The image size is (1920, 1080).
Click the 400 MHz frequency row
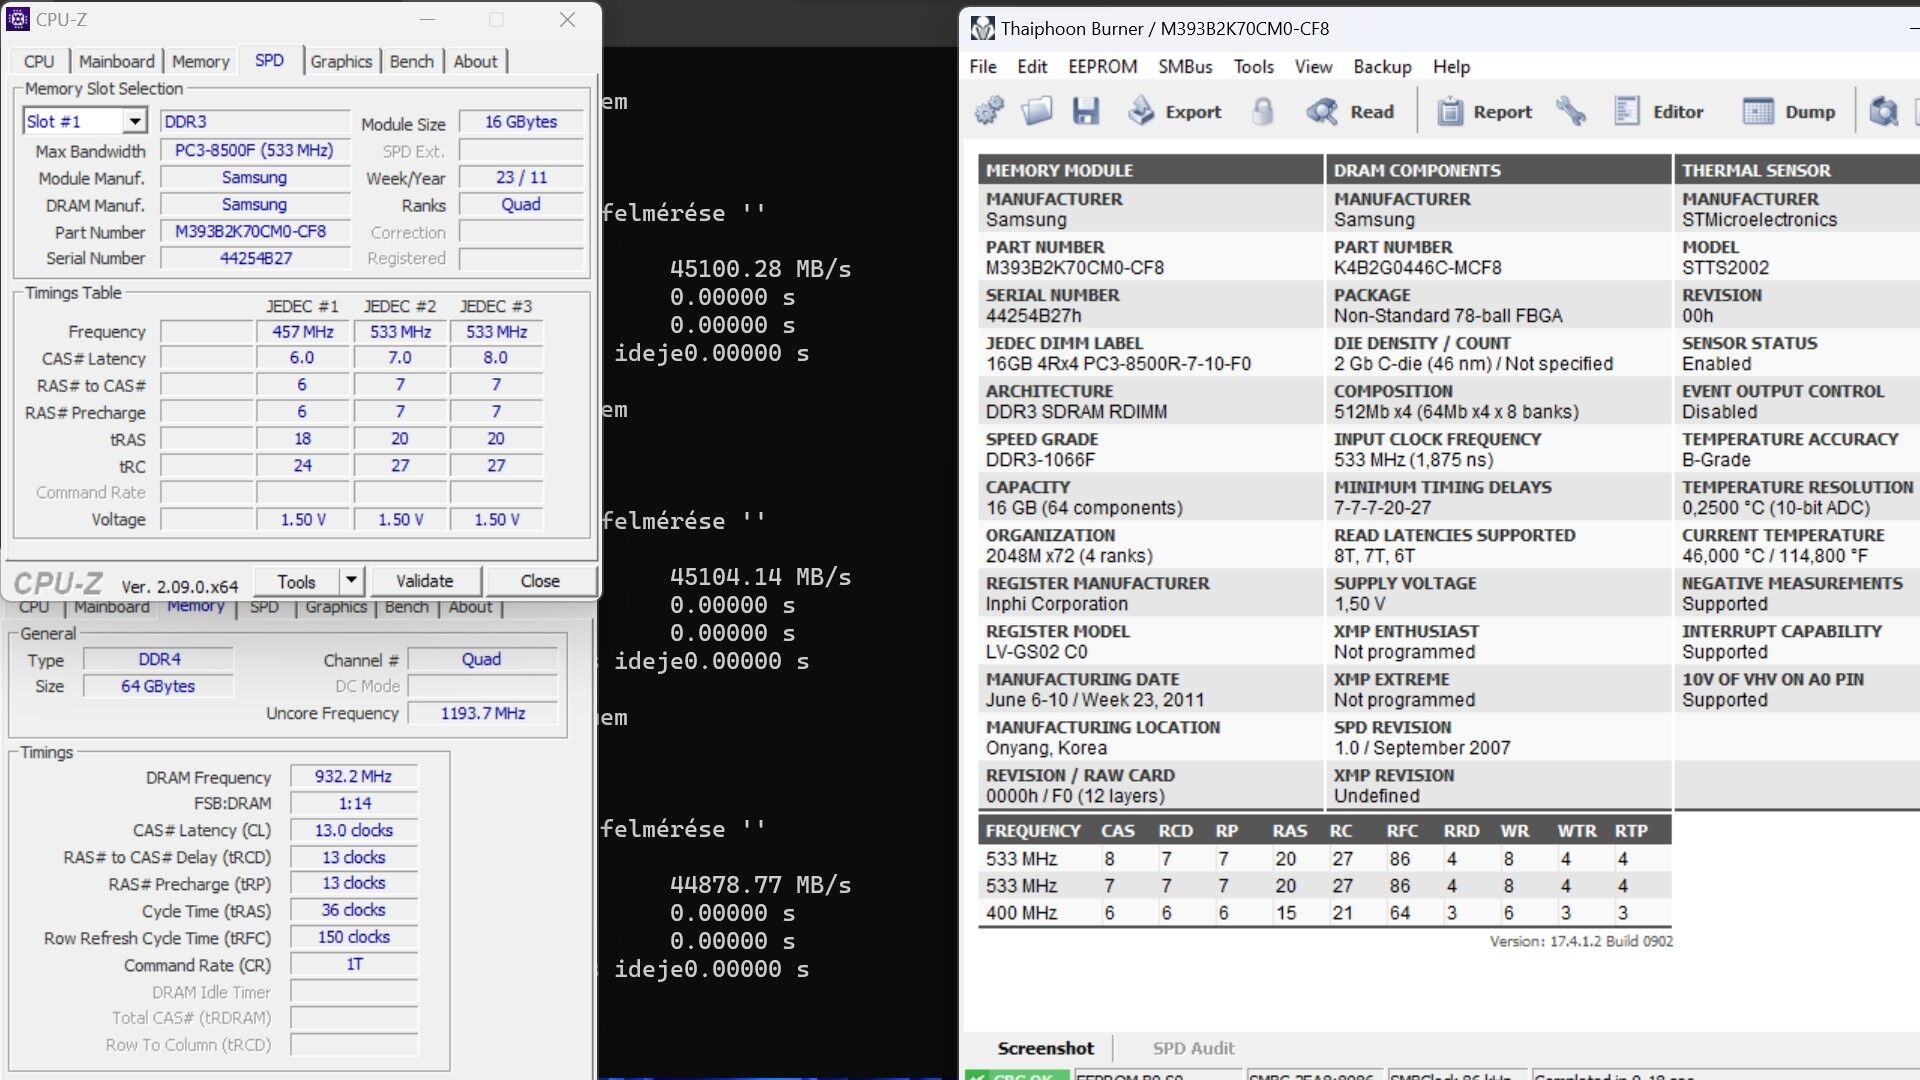coord(1325,913)
